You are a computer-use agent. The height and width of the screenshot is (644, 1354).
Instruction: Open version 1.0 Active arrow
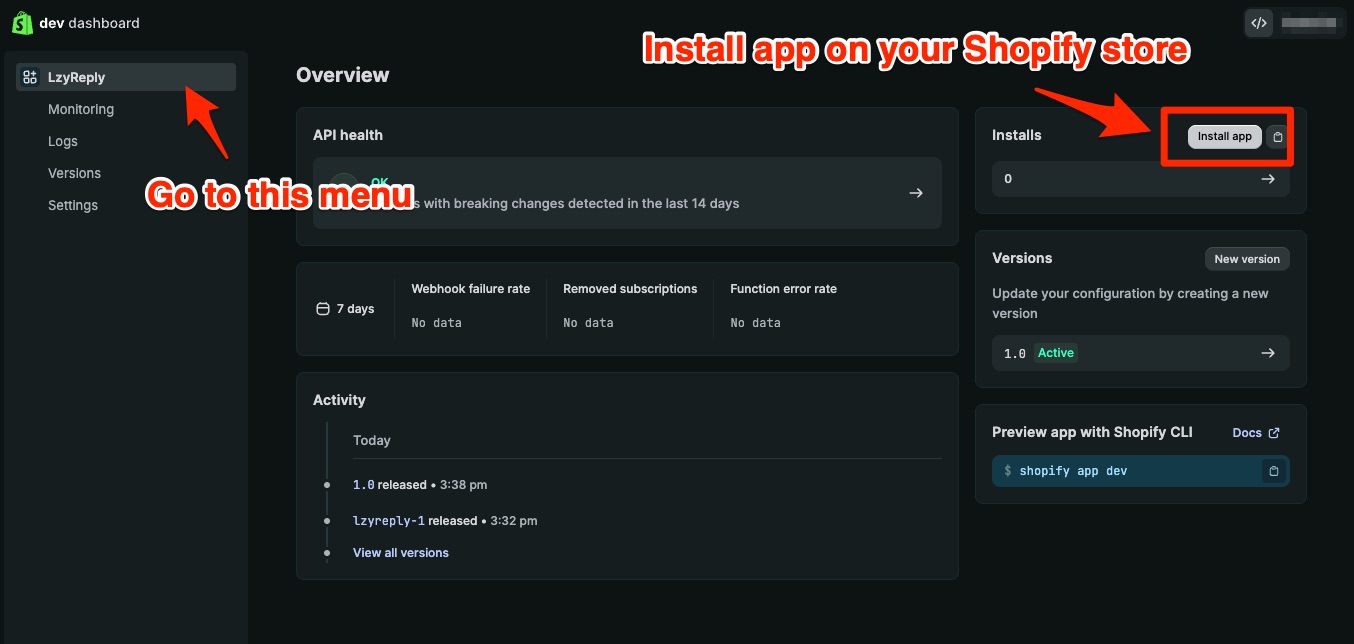[x=1268, y=353]
